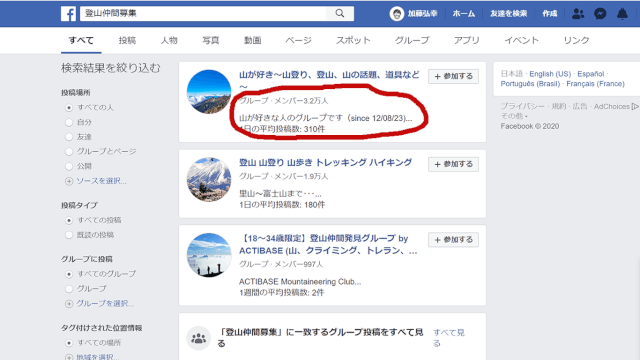The height and width of the screenshot is (360, 640).
Task: Open the 作成 menu
Action: pyautogui.click(x=549, y=13)
